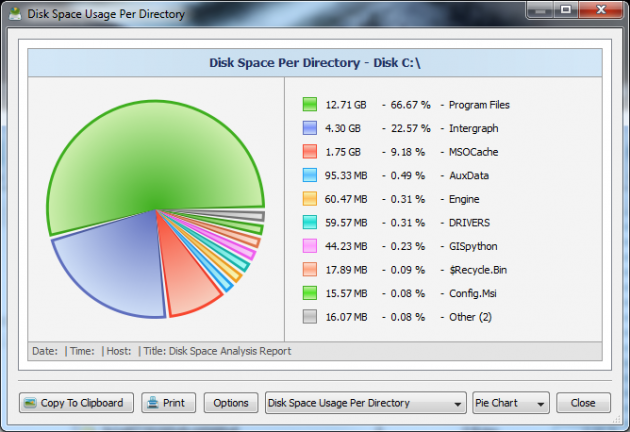630x432 pixels.
Task: Click the 'Other (2)' legend label
Action: 470,317
